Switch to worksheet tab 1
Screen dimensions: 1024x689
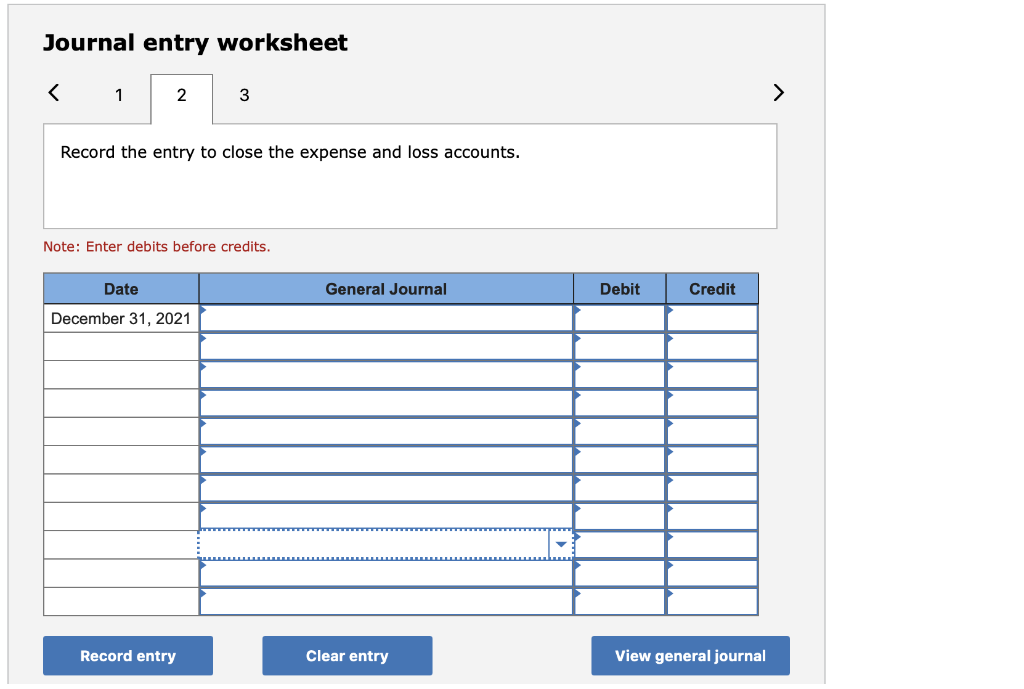(118, 96)
